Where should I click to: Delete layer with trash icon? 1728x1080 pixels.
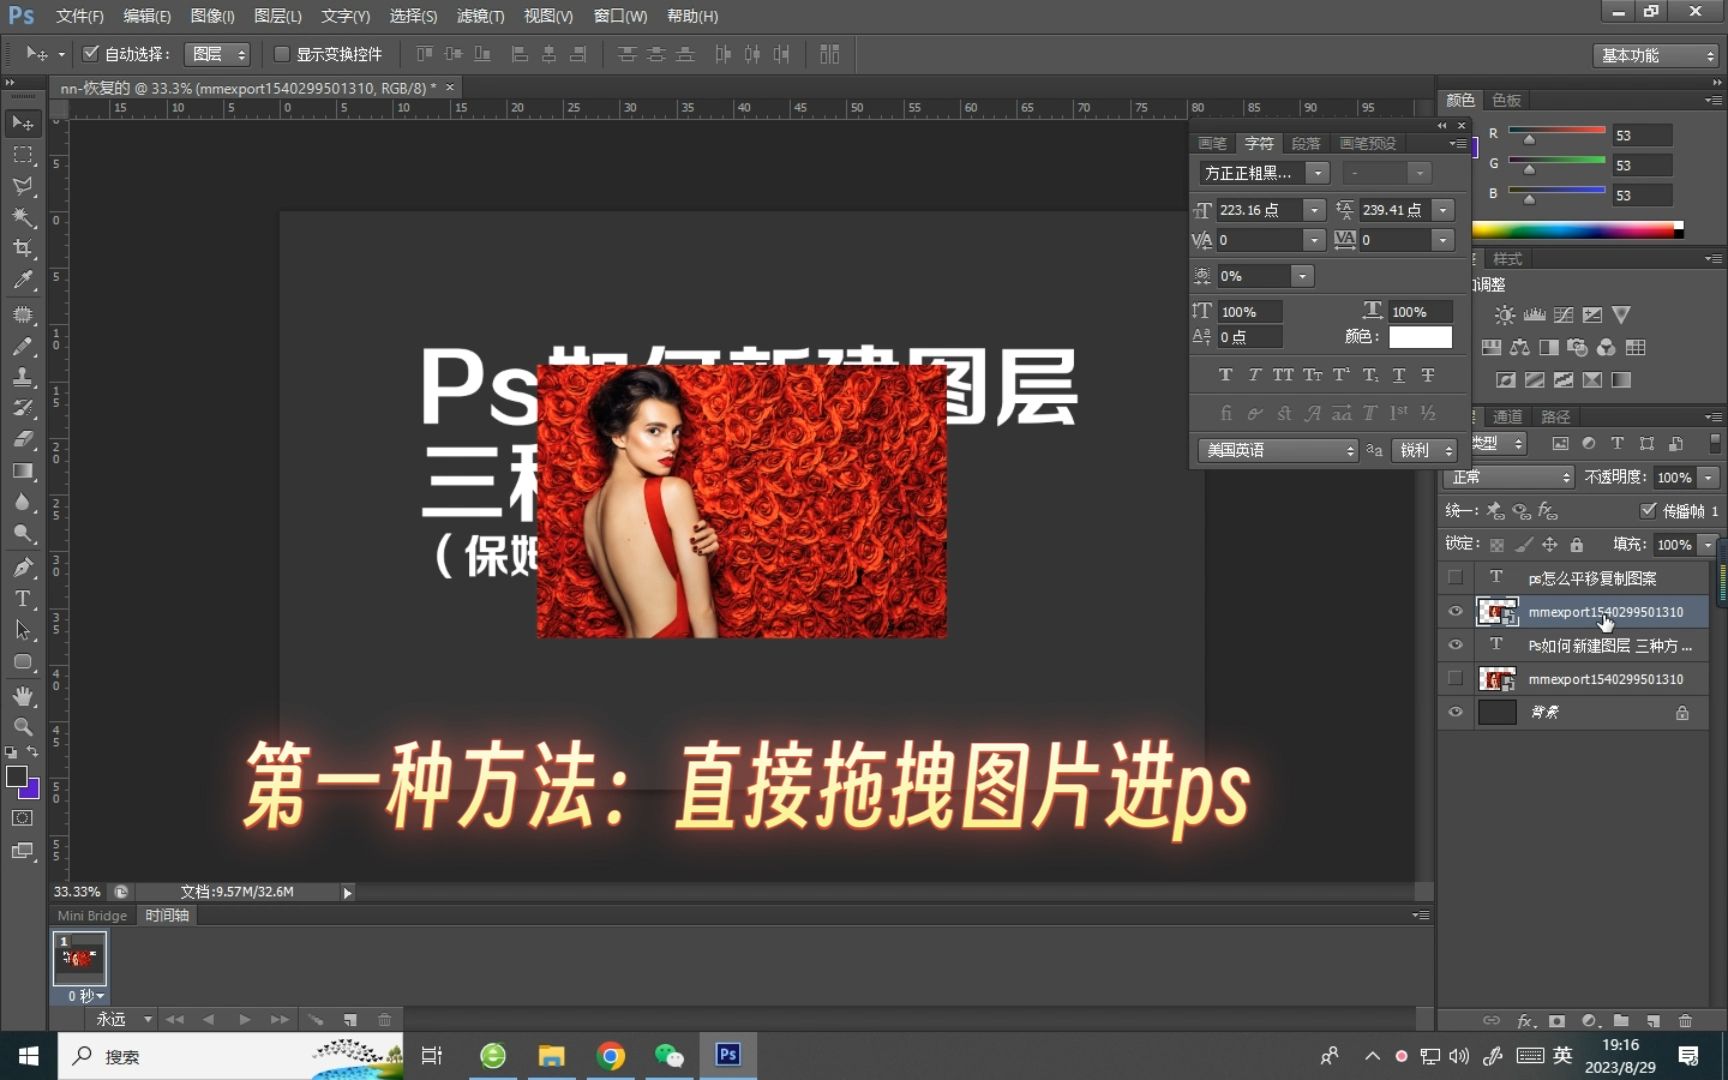(1685, 1020)
